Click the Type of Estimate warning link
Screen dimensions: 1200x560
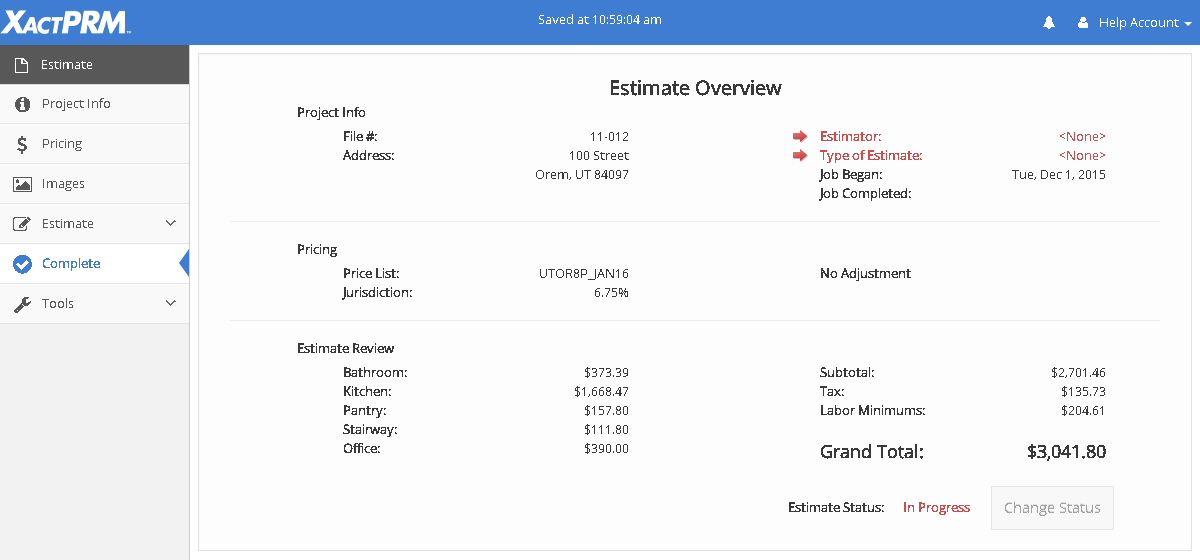click(x=870, y=156)
